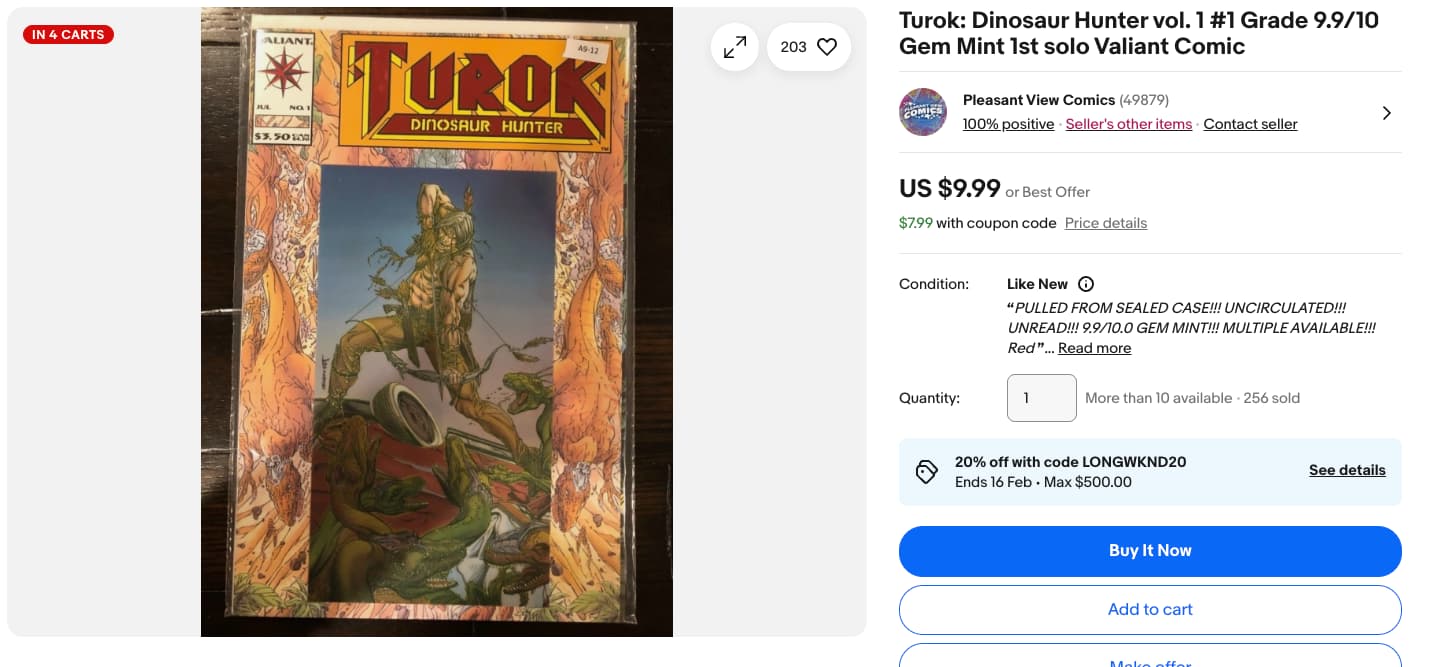The height and width of the screenshot is (667, 1432).
Task: View the 100% positive feedback link
Action: point(1008,124)
